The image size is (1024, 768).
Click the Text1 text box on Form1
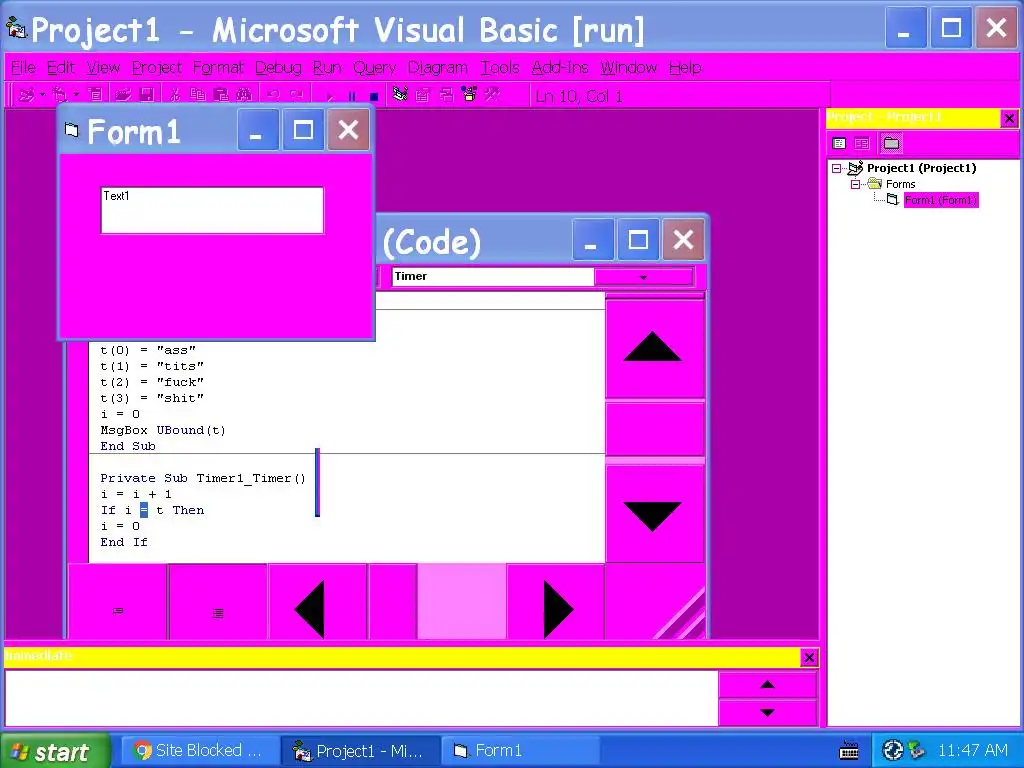click(212, 210)
